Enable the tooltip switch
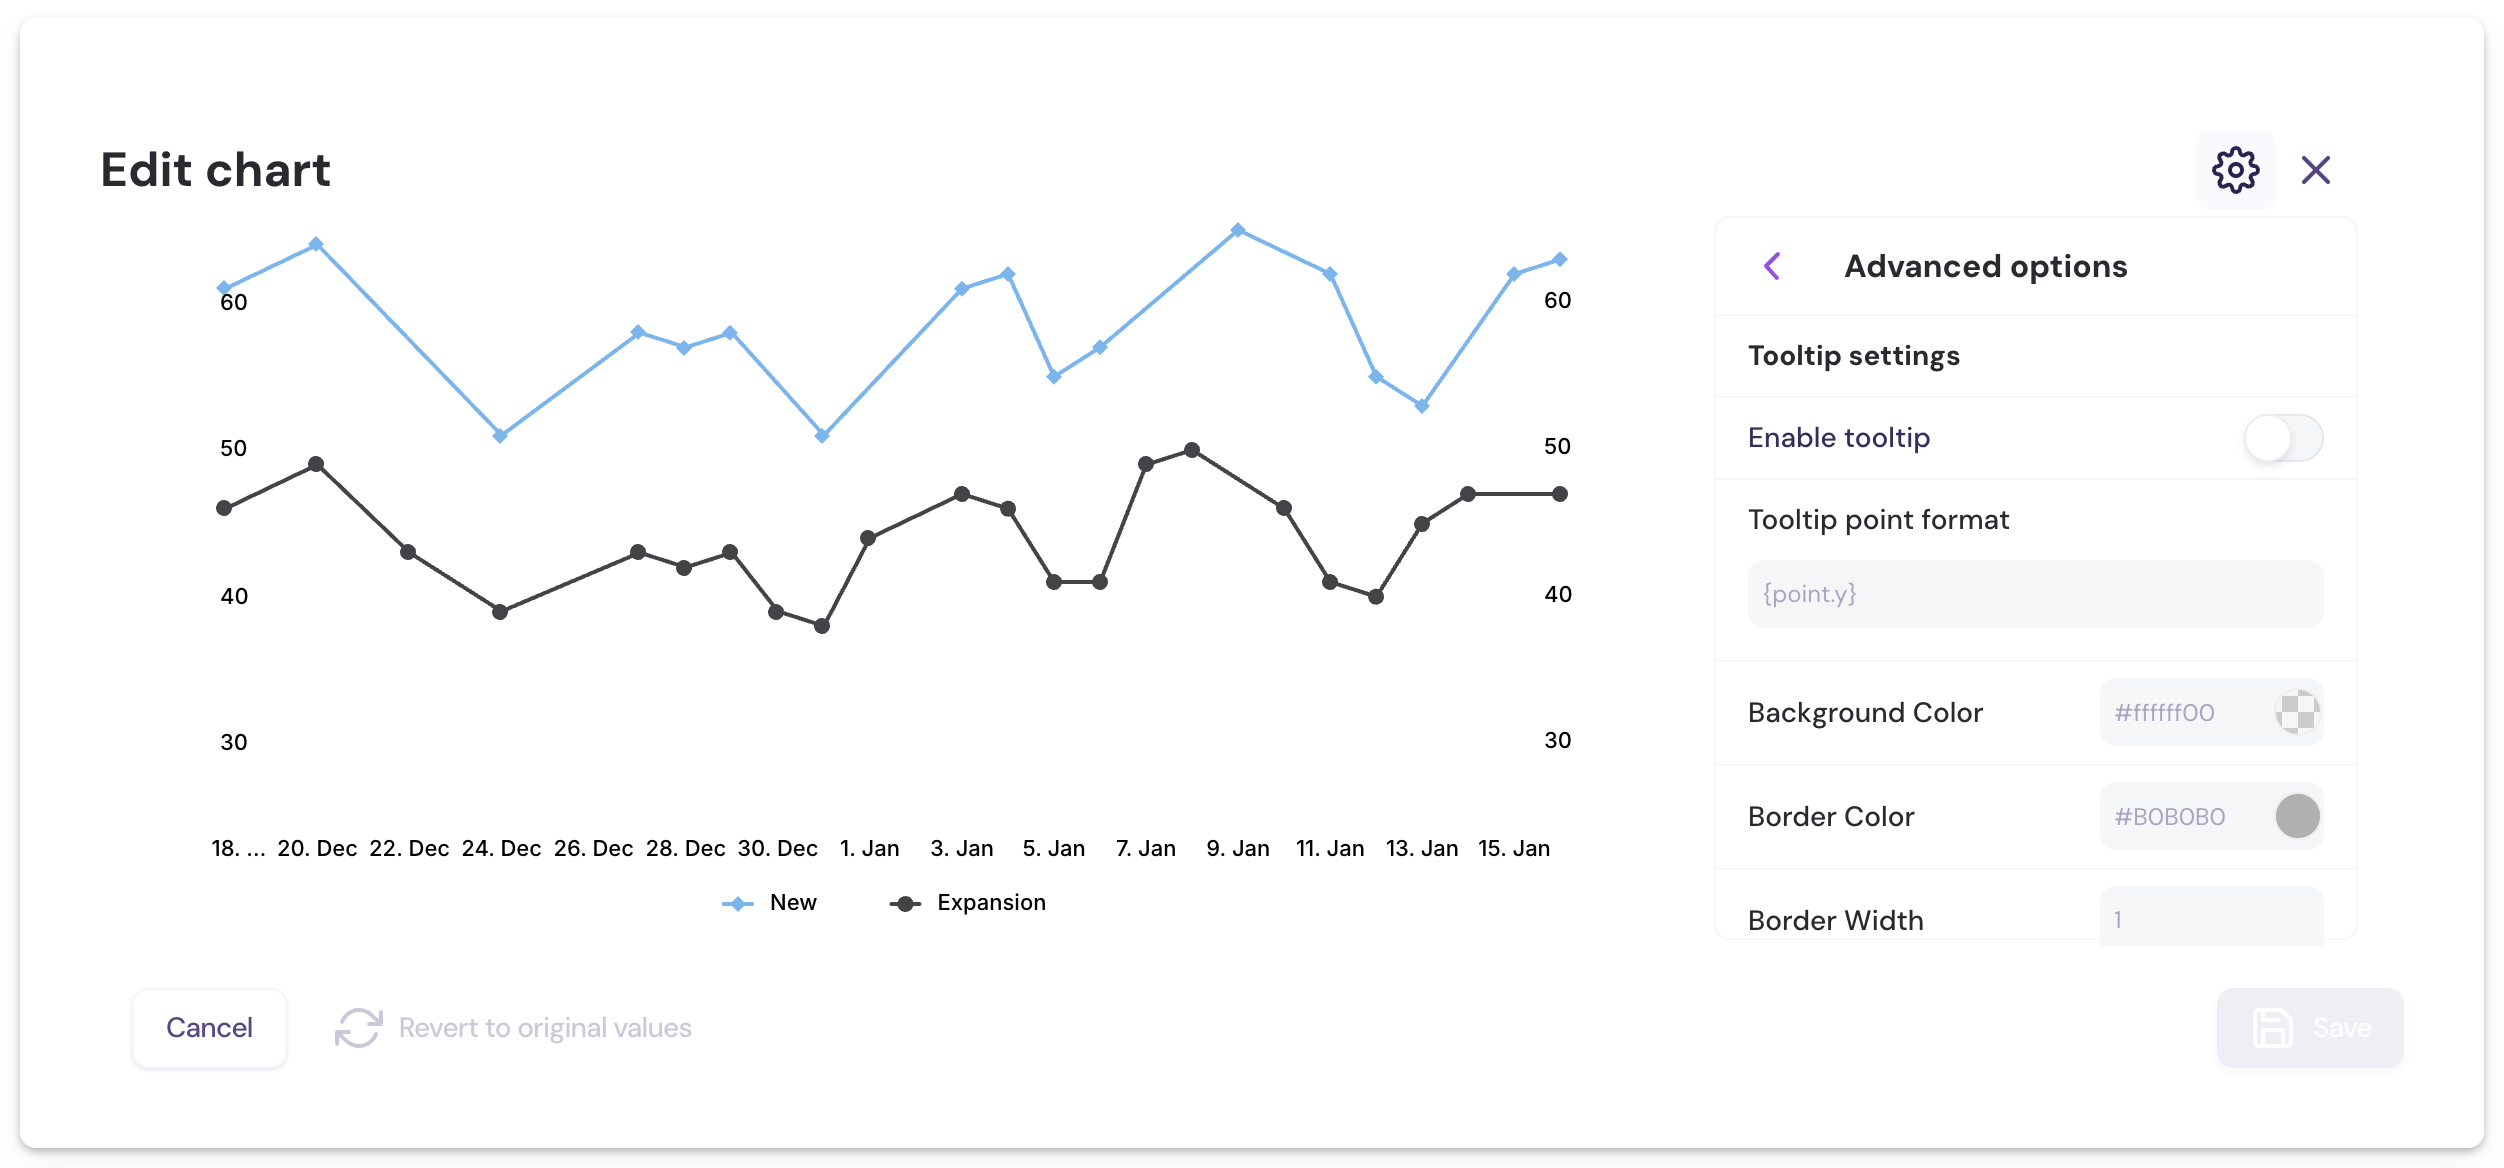 pos(2283,438)
